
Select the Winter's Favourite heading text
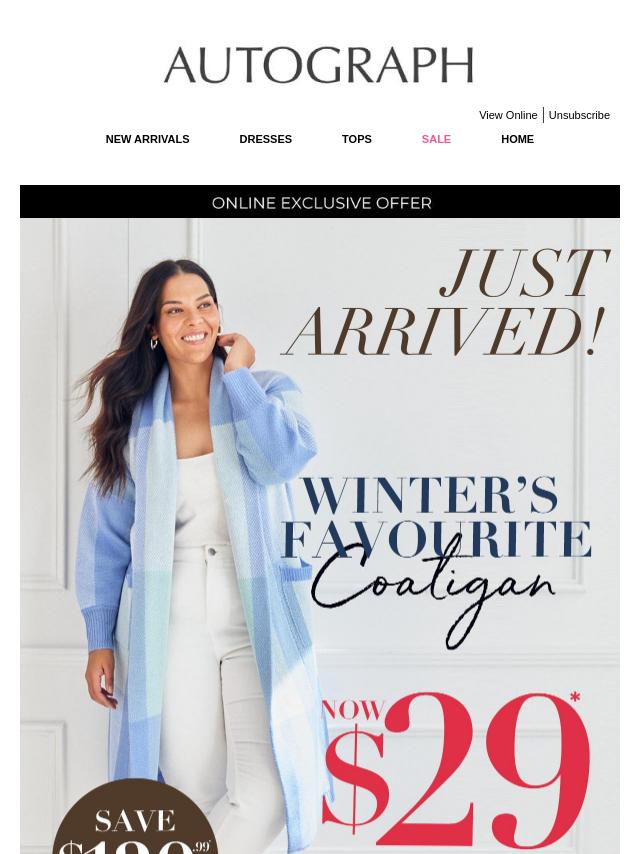pyautogui.click(x=436, y=517)
